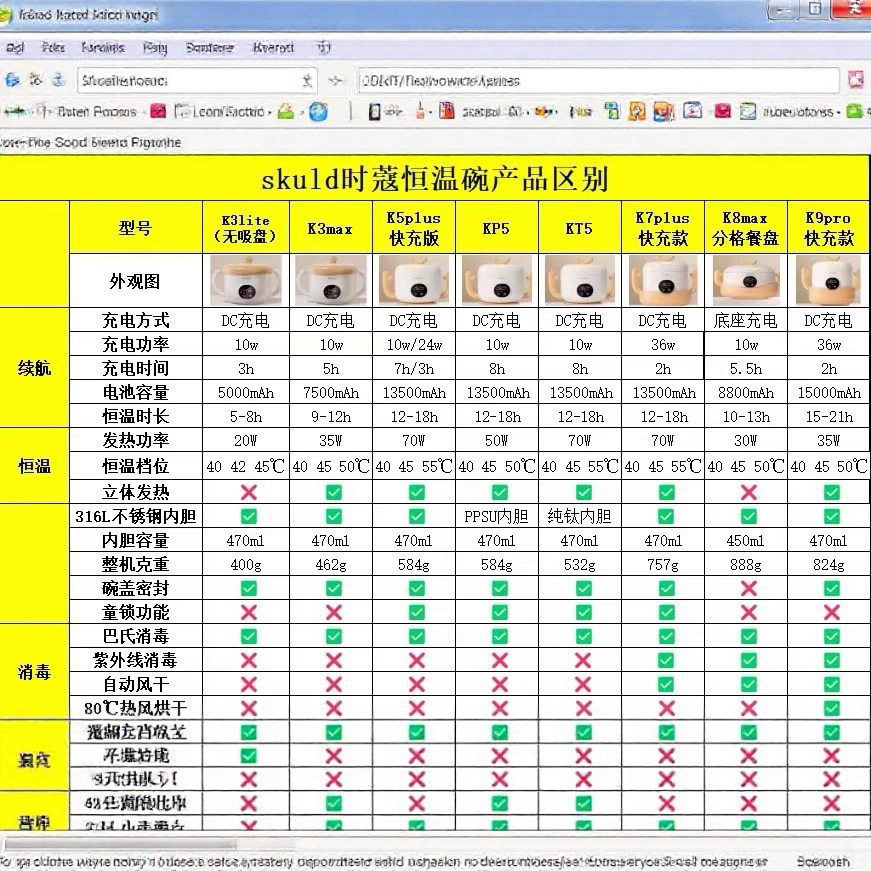Focus the left search input box

(x=197, y=81)
